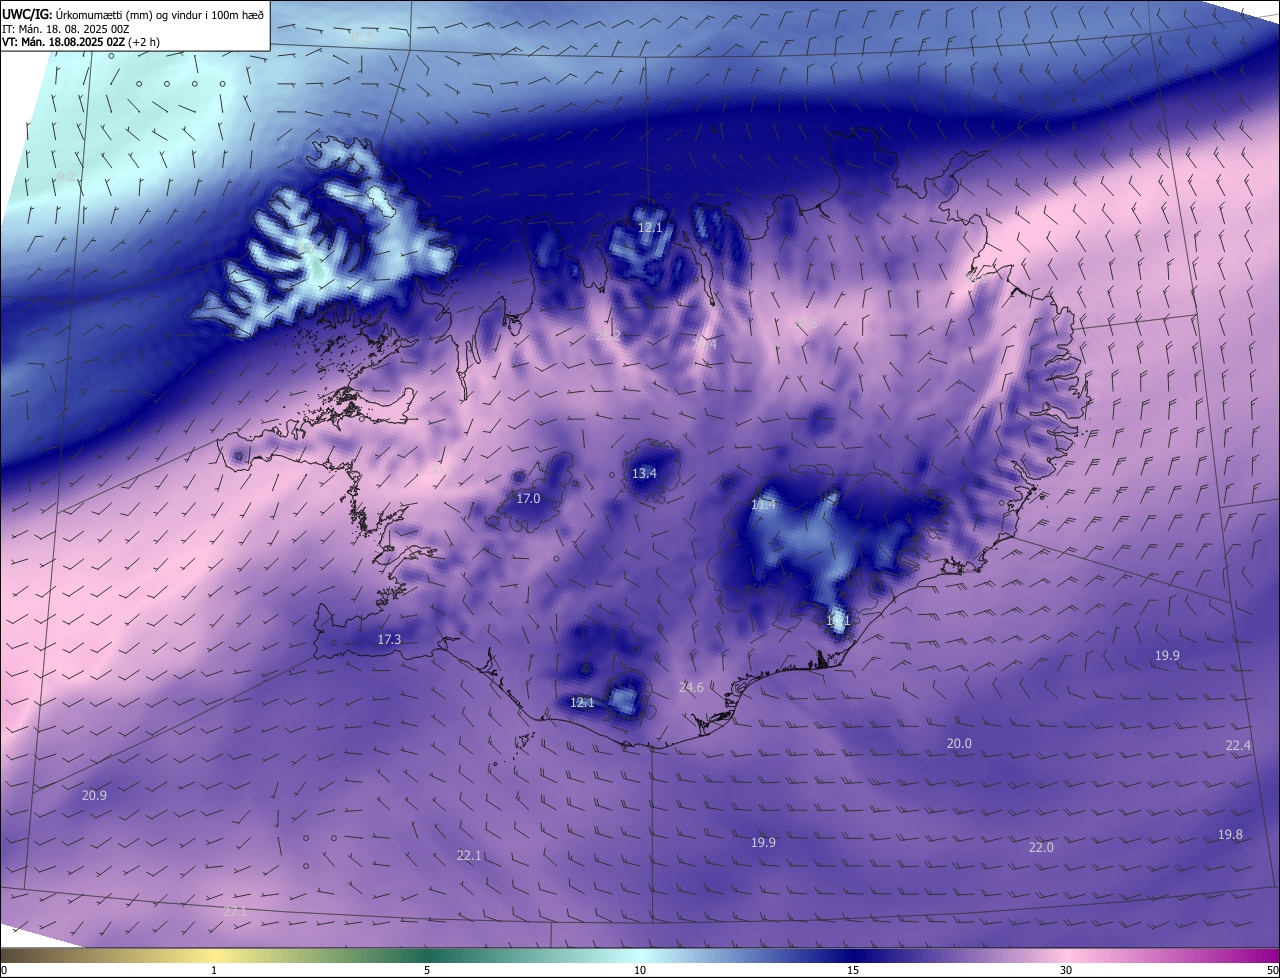Select the 'IT: Mán. 18. 08. 2025 00Z' line

click(65, 28)
